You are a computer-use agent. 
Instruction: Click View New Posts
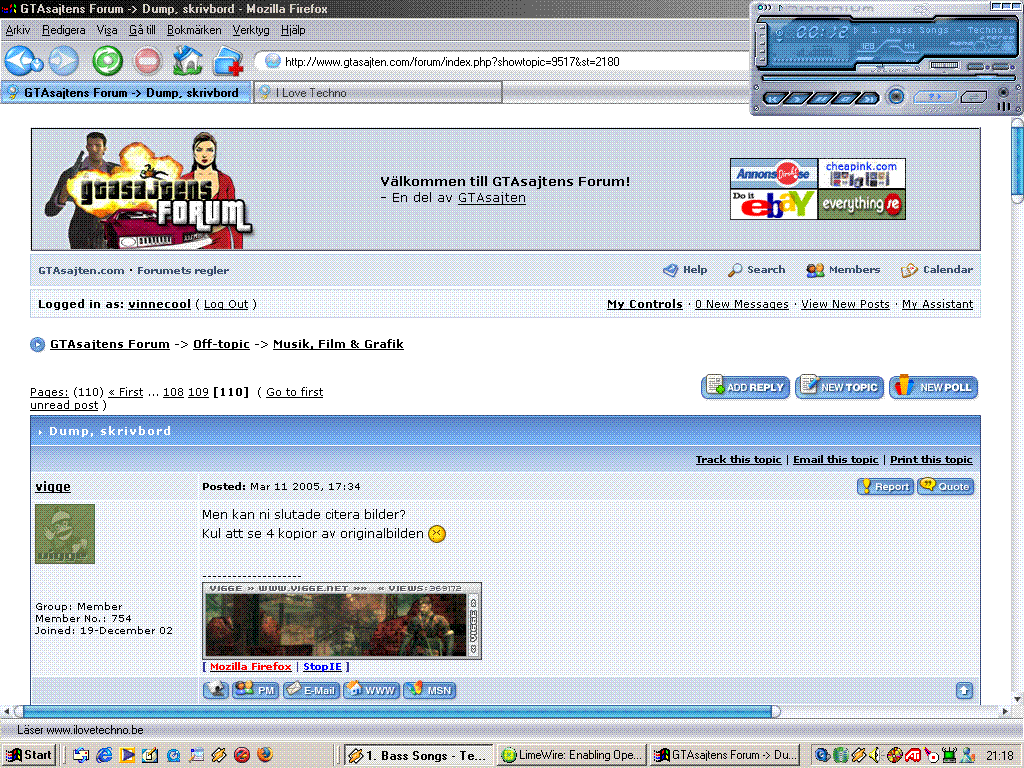point(845,304)
